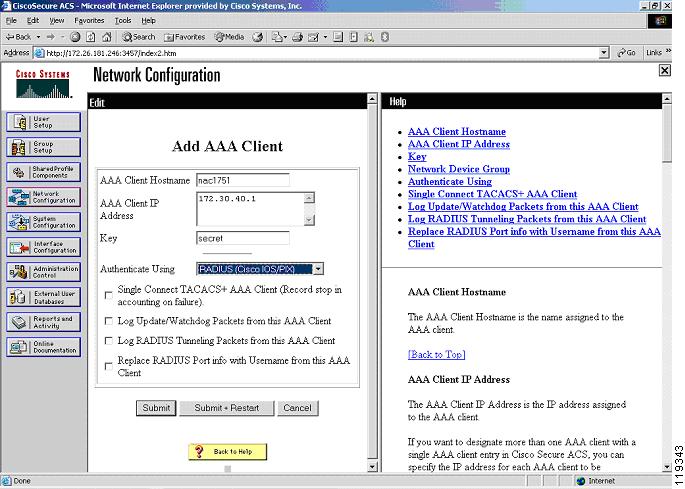This screenshot has height=489, width=685.
Task: Click the Help pane scrollbar thumb
Action: point(667,134)
